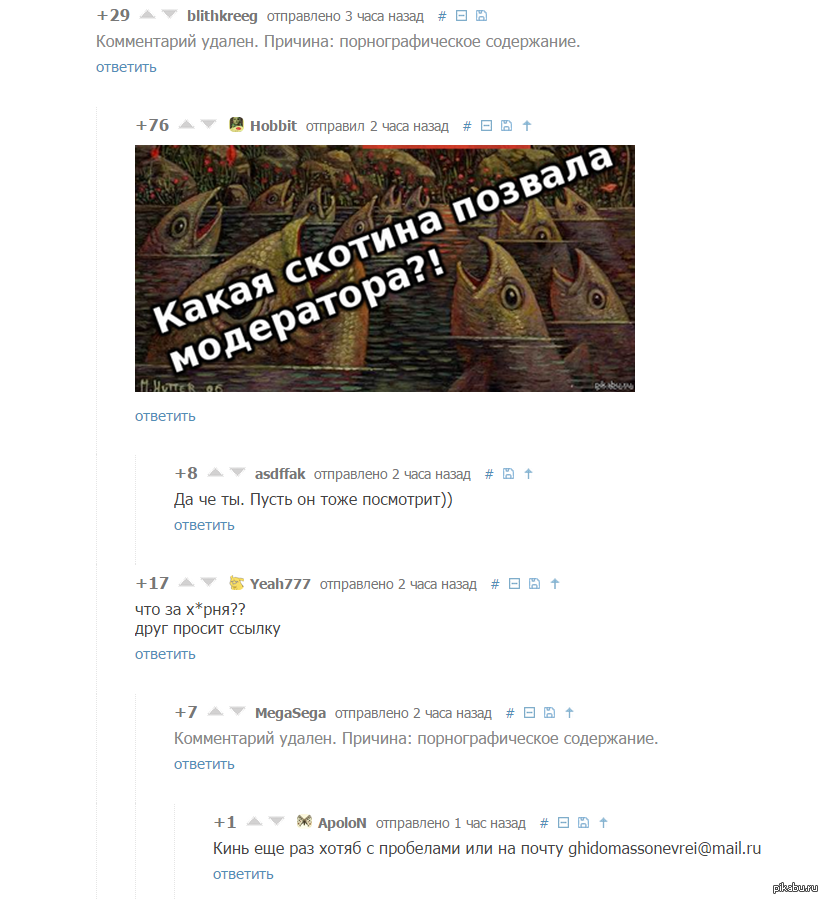Click ответить under ApoloN's comment
This screenshot has width=823, height=899.
[243, 874]
